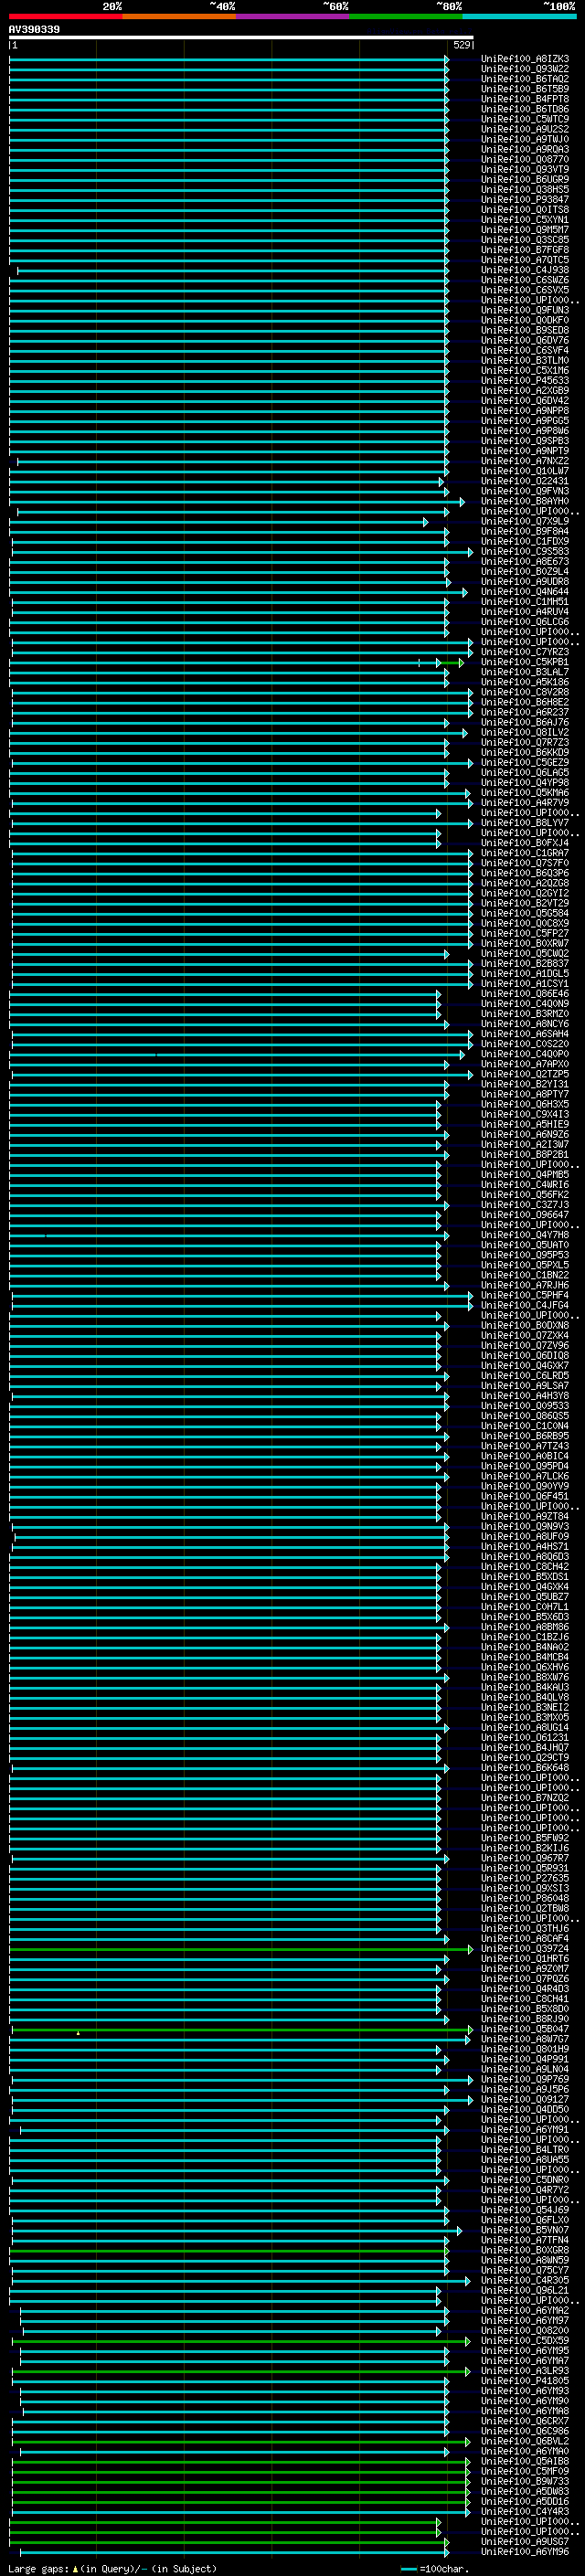Screen dimensions: 585x2576
Task: Select the UniRef100_P93847 label
Action: coord(525,200)
